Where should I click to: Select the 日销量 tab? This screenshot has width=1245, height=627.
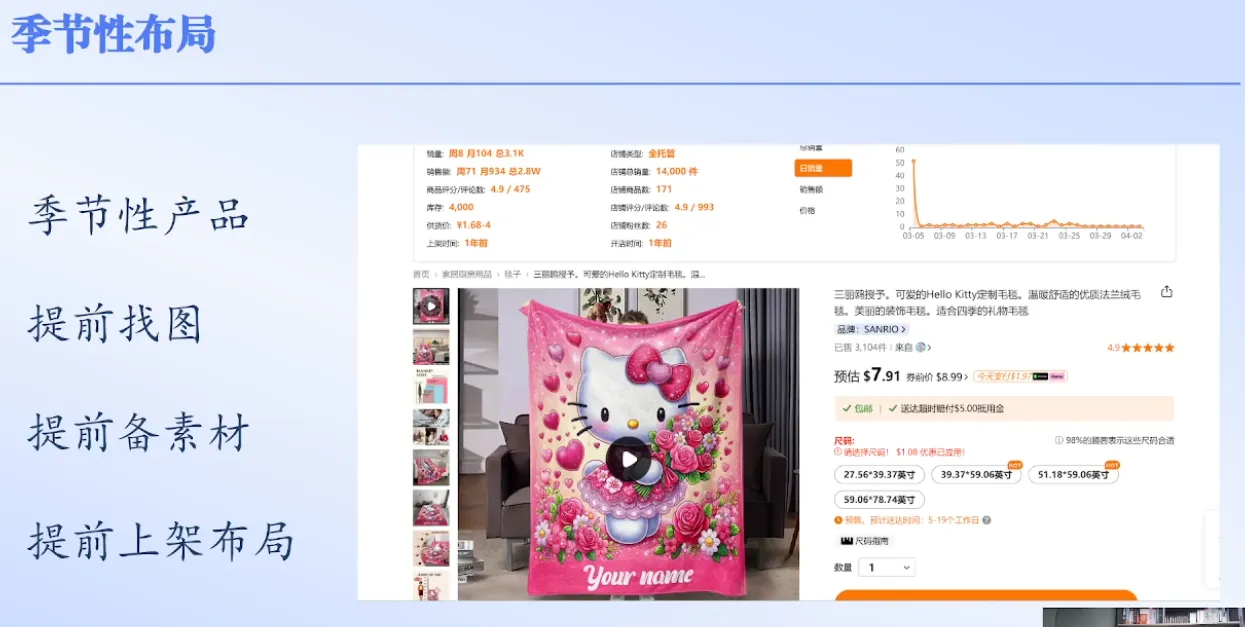[x=823, y=168]
